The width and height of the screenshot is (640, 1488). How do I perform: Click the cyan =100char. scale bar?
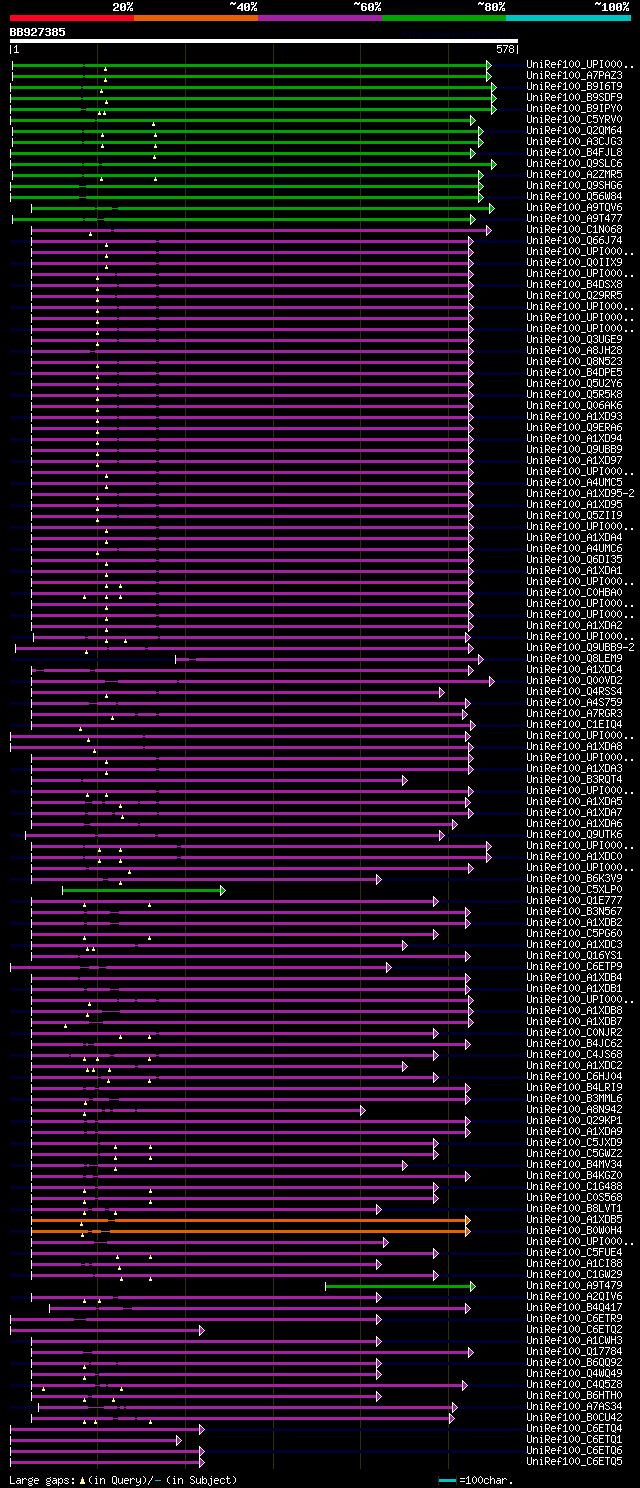tap(447, 1480)
